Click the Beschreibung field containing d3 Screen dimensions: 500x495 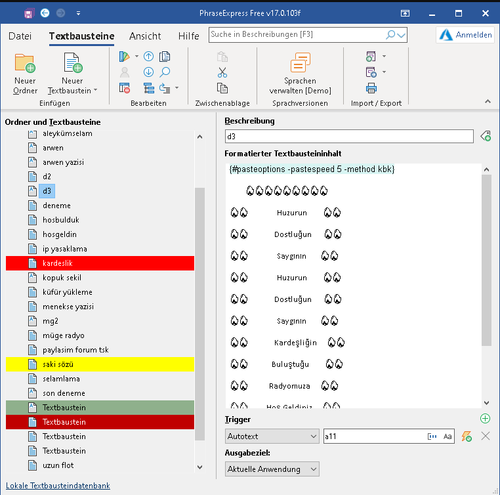coord(349,136)
